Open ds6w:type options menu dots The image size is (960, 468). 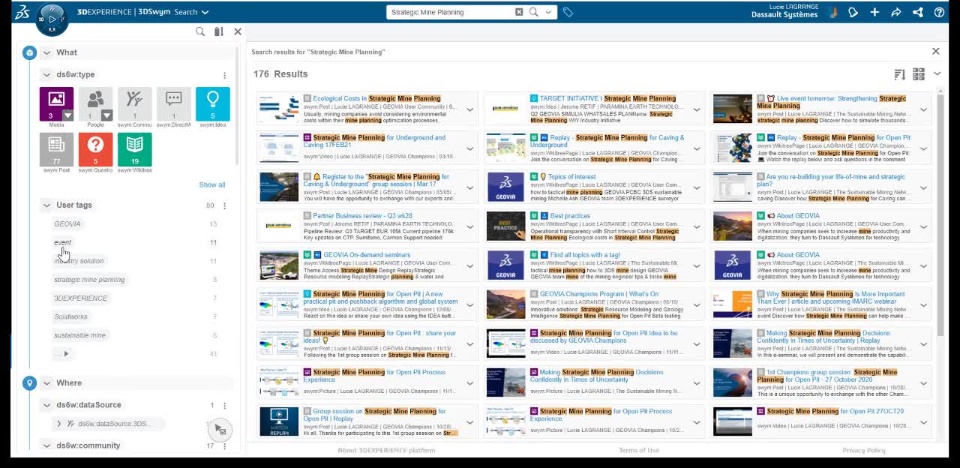click(224, 75)
